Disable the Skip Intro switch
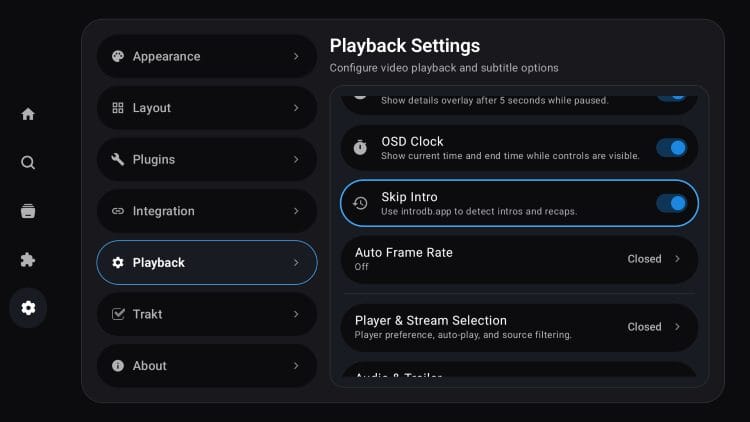Image resolution: width=750 pixels, height=422 pixels. pos(671,203)
